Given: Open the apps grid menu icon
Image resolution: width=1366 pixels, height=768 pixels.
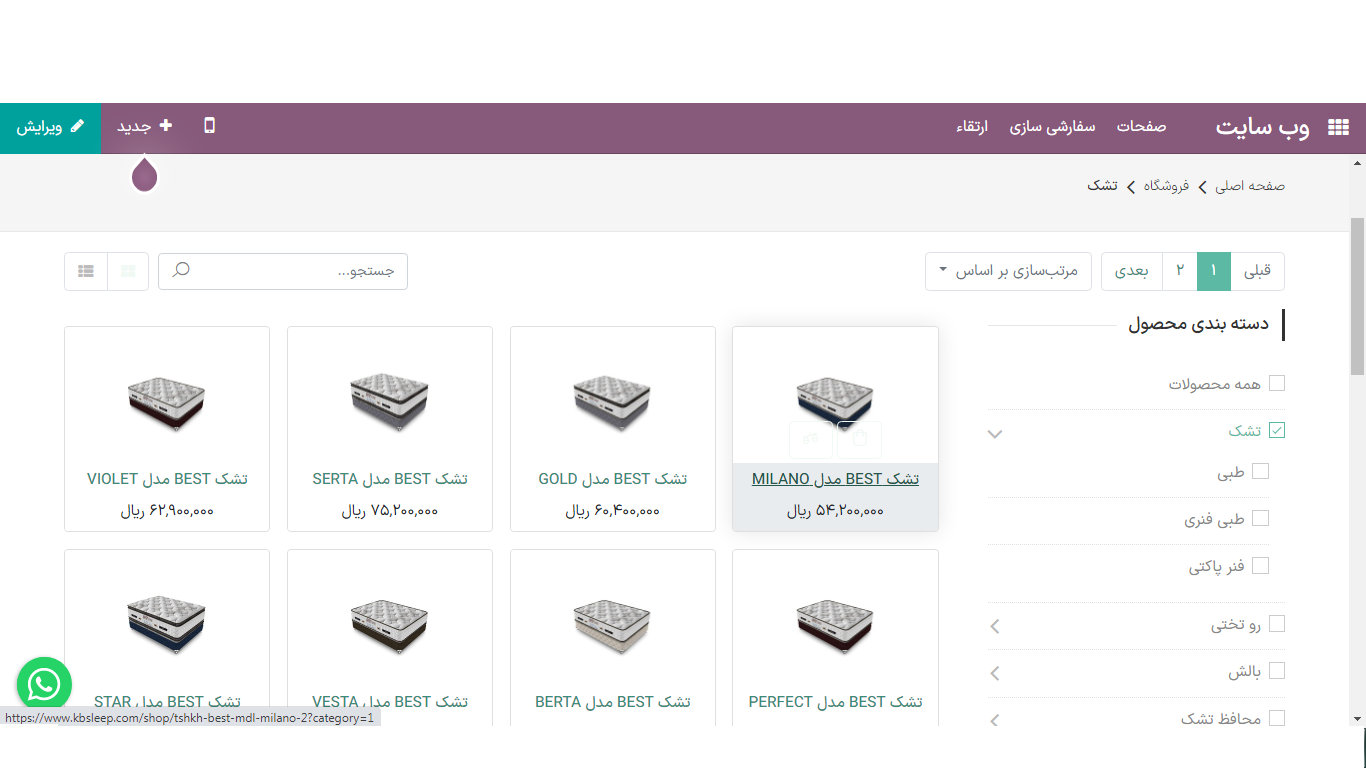Looking at the screenshot, I should tap(1338, 127).
